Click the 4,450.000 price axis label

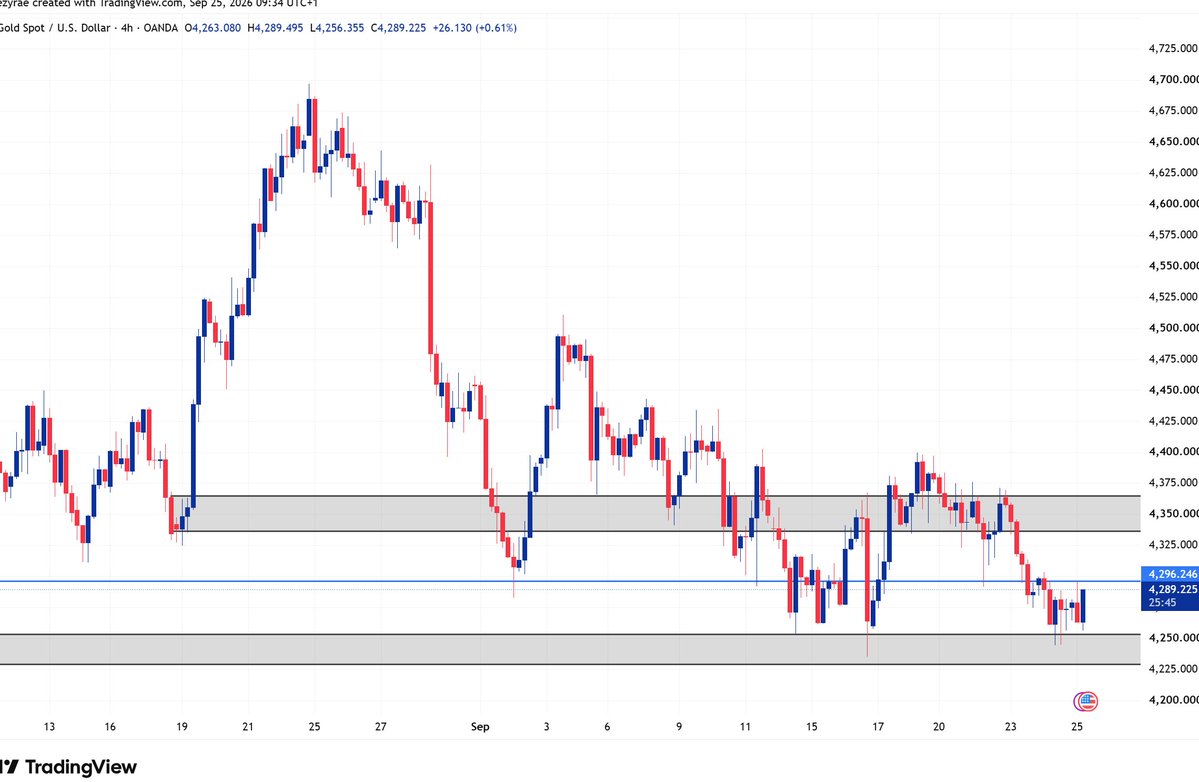[x=1173, y=389]
